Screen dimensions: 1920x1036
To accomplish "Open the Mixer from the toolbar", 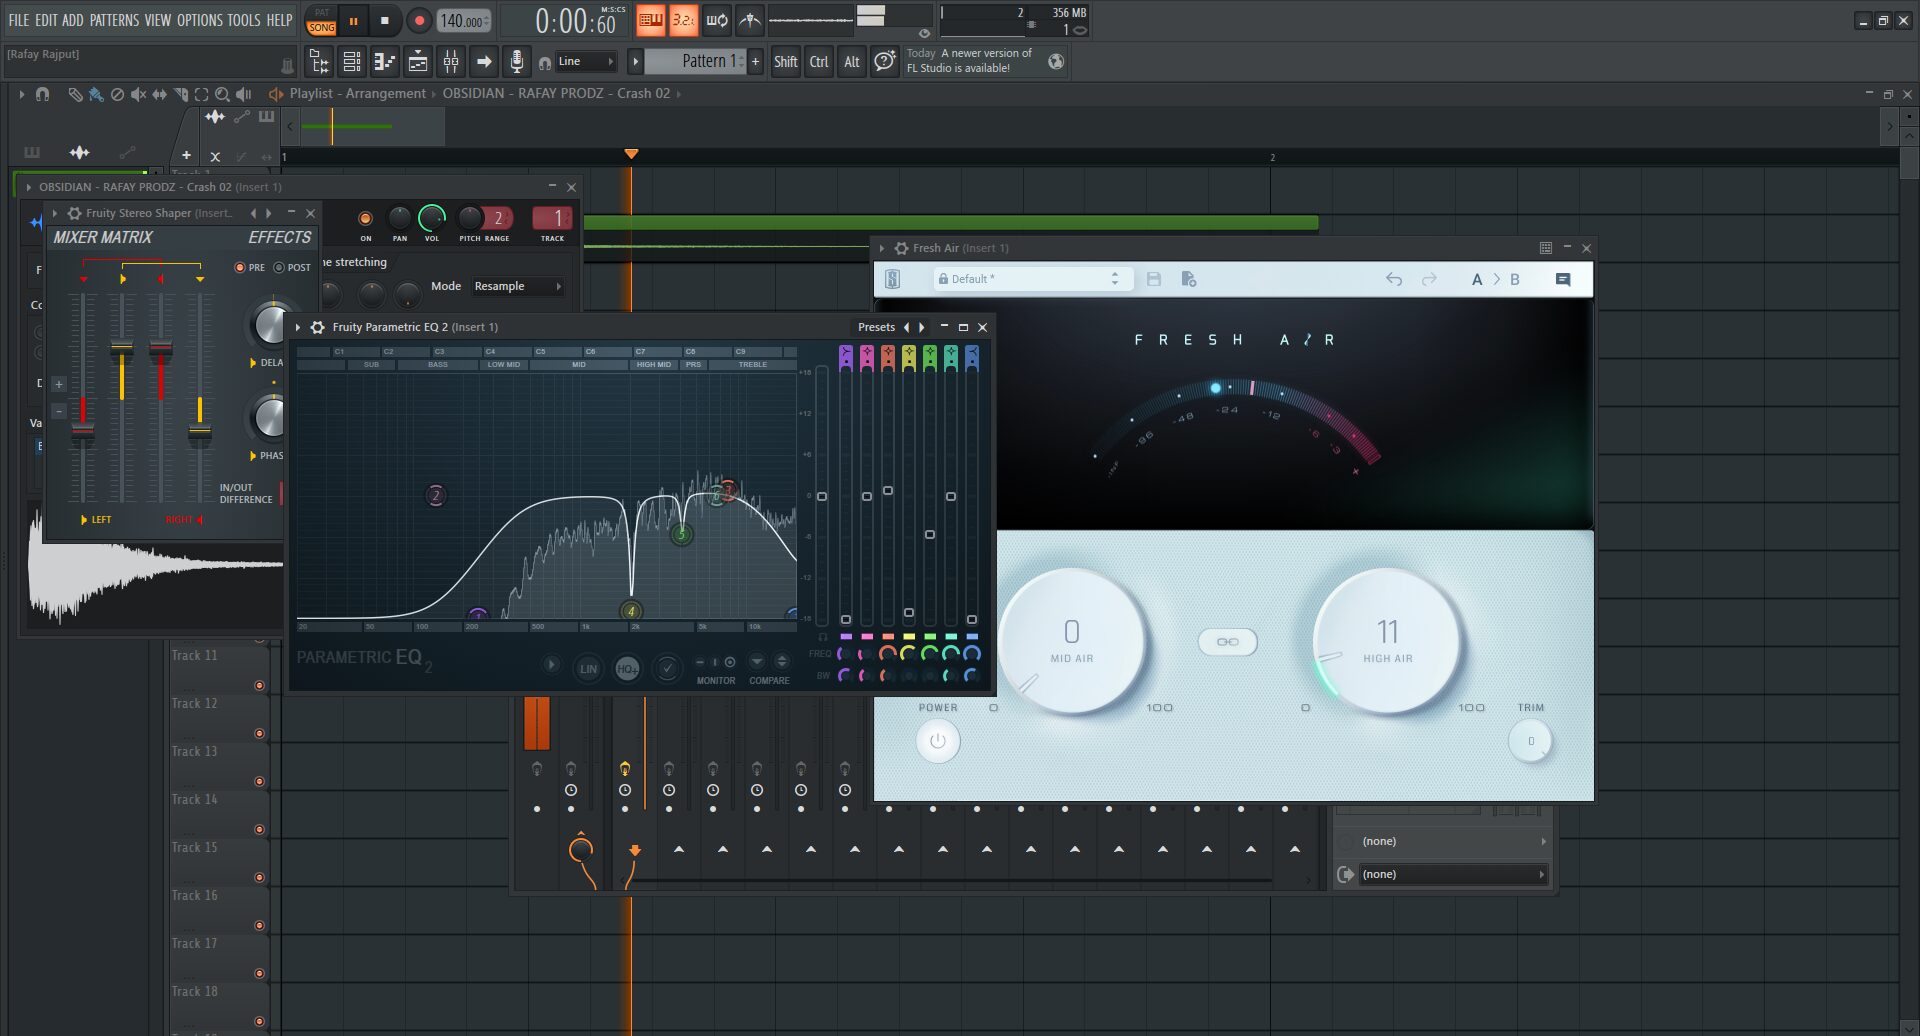I will pyautogui.click(x=451, y=62).
